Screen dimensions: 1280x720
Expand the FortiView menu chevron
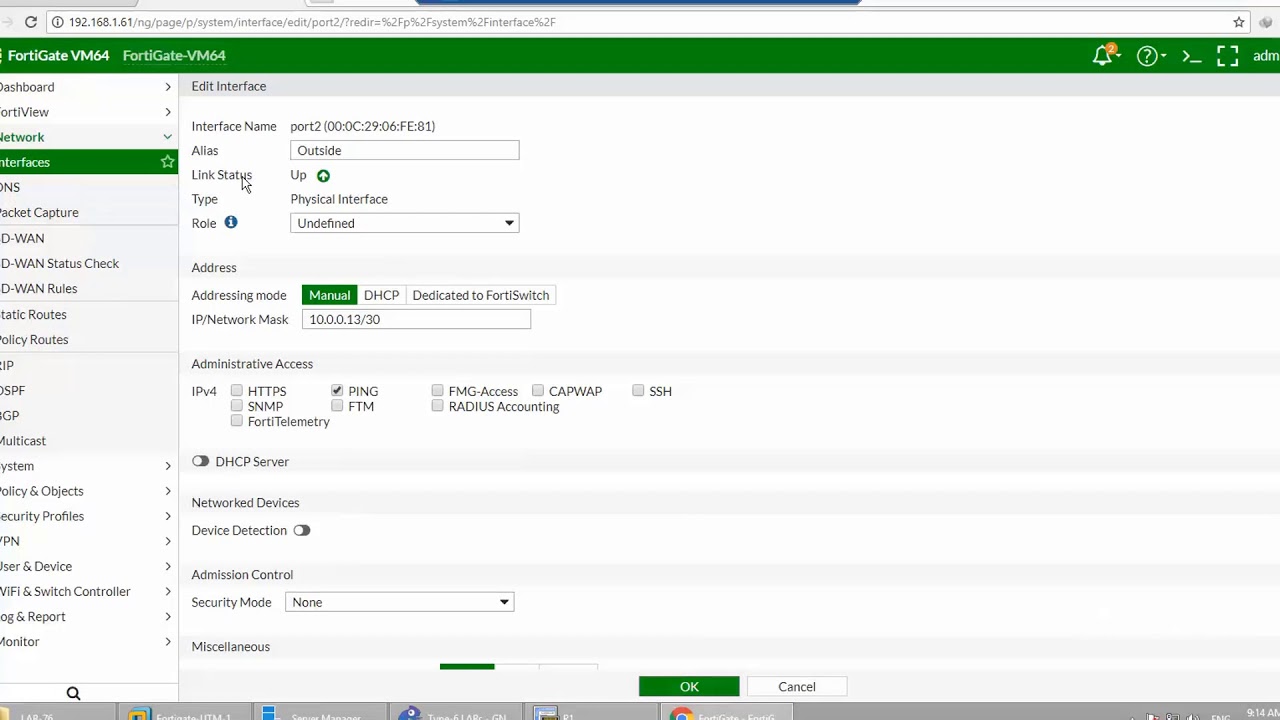pyautogui.click(x=168, y=112)
